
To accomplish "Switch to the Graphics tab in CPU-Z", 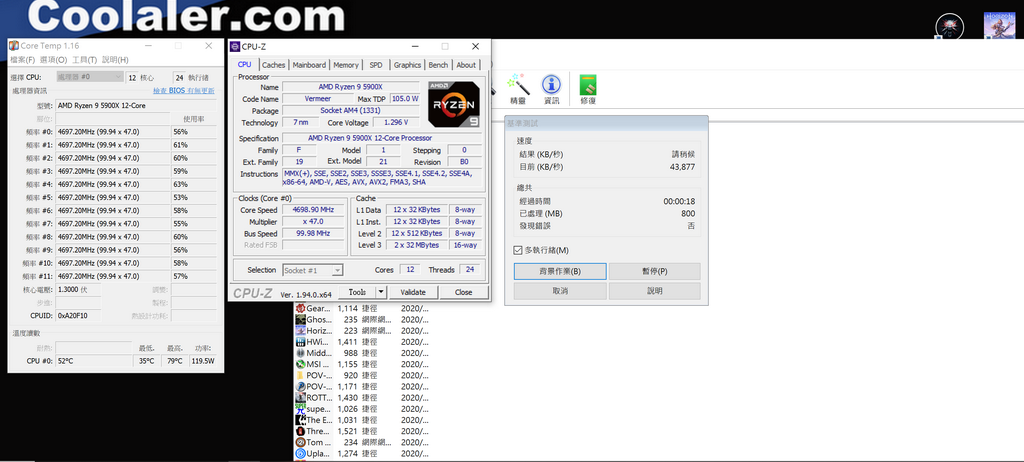I will (408, 65).
